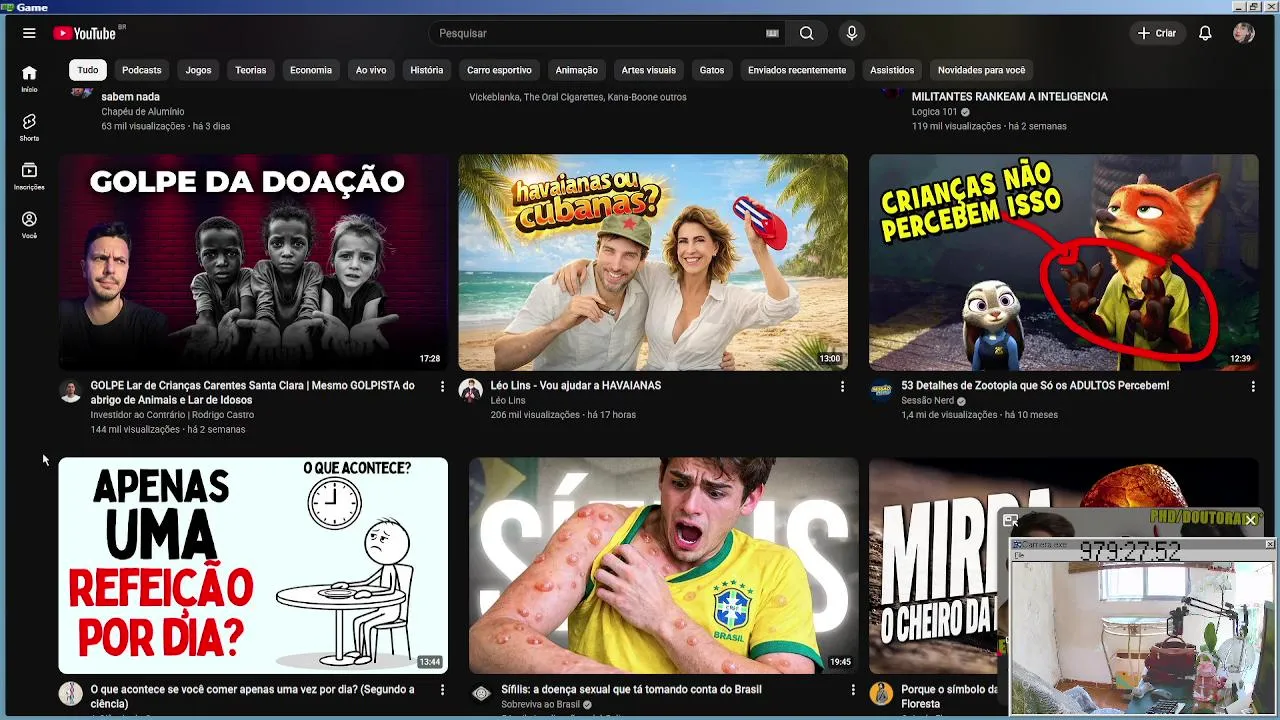The image size is (1280, 720).
Task: Open title MILITANTES RANKEAM A INTELIGENCIA
Action: tap(1010, 97)
